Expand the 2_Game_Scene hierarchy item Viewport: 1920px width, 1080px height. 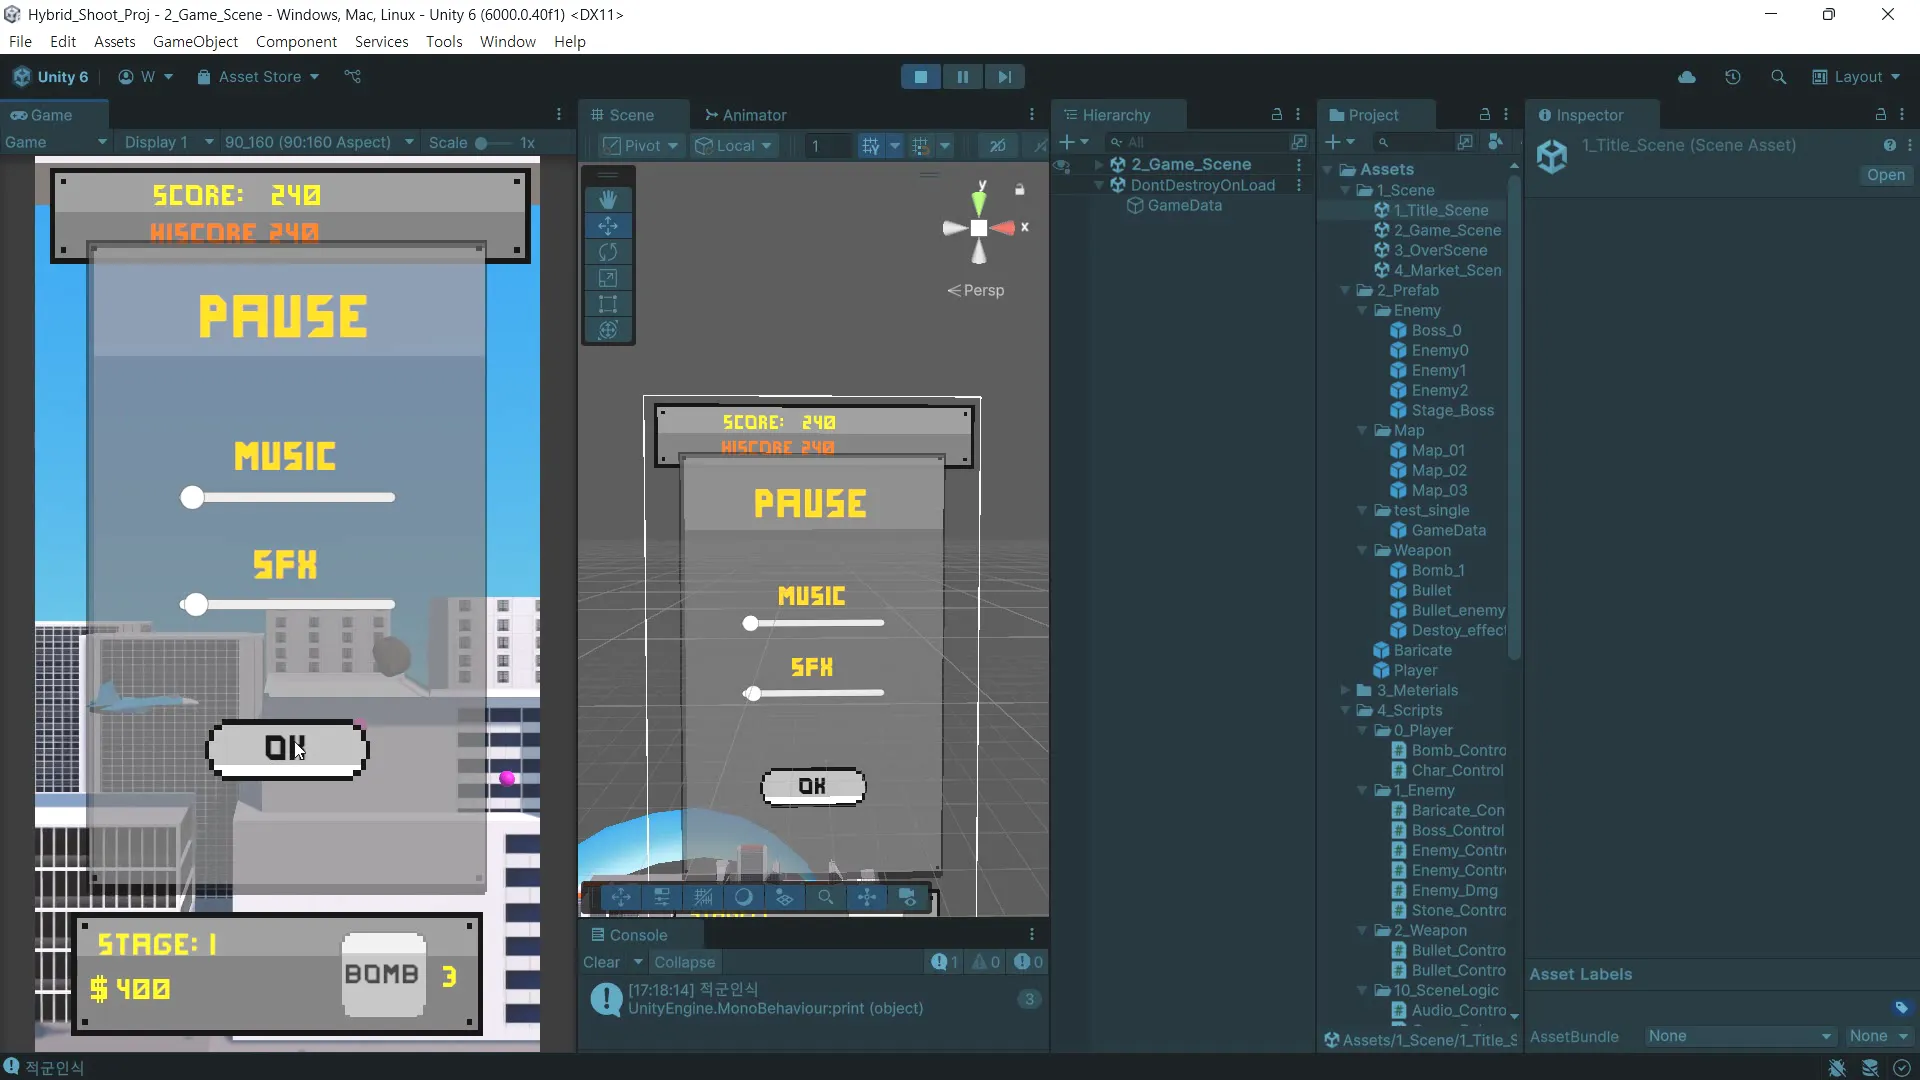tap(1099, 165)
